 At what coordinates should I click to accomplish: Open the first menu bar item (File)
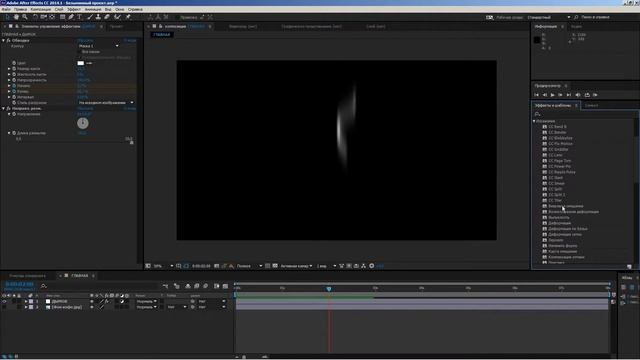click(x=6, y=9)
